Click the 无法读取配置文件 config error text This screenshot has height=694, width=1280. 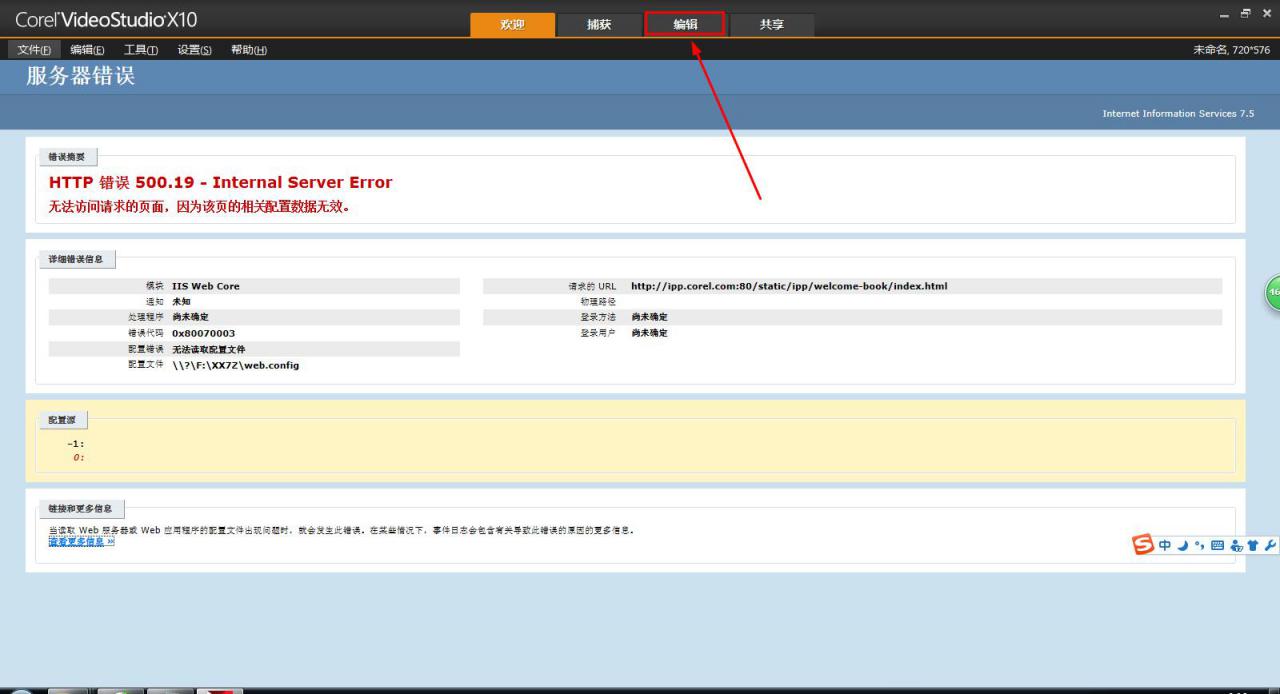click(x=208, y=349)
